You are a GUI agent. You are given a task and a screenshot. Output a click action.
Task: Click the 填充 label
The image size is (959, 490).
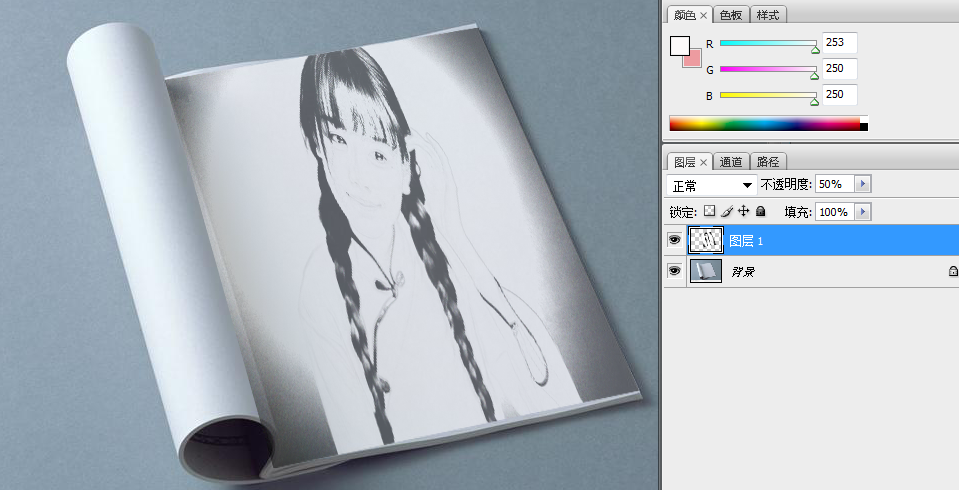coord(798,212)
